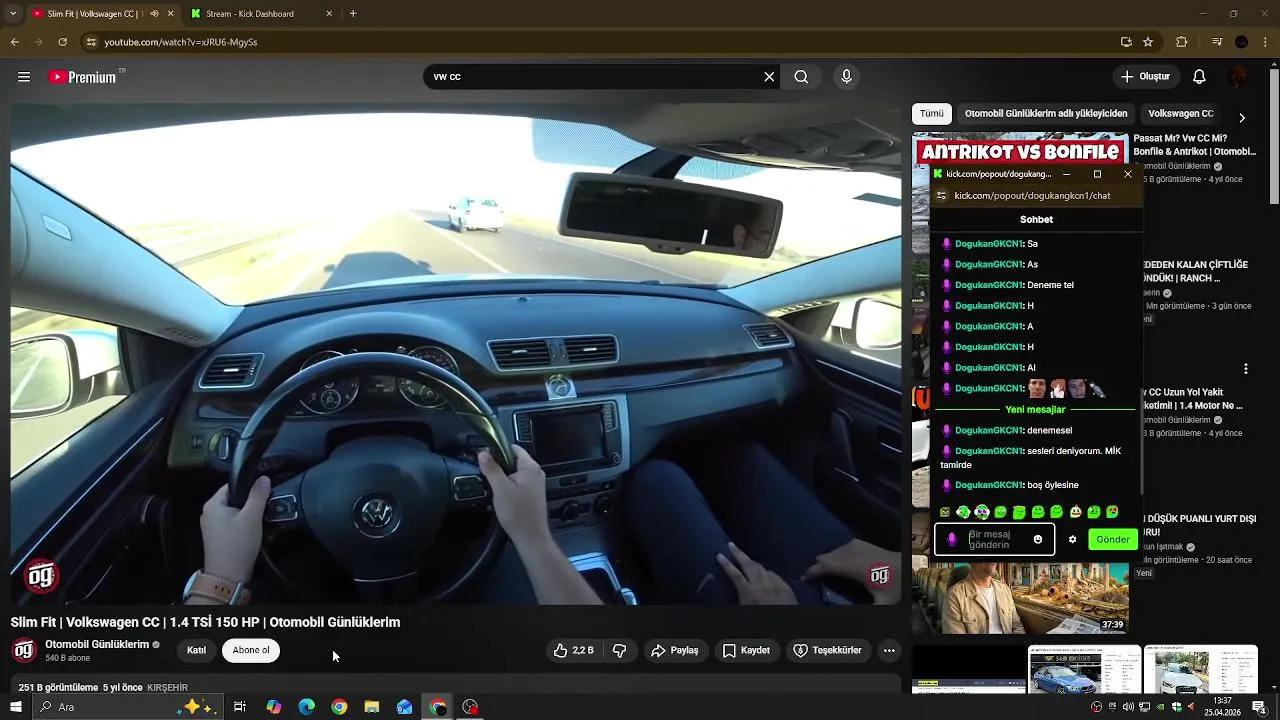The width and height of the screenshot is (1280, 720).
Task: Mute audio on the YouTube tab
Action: pyautogui.click(x=154, y=14)
